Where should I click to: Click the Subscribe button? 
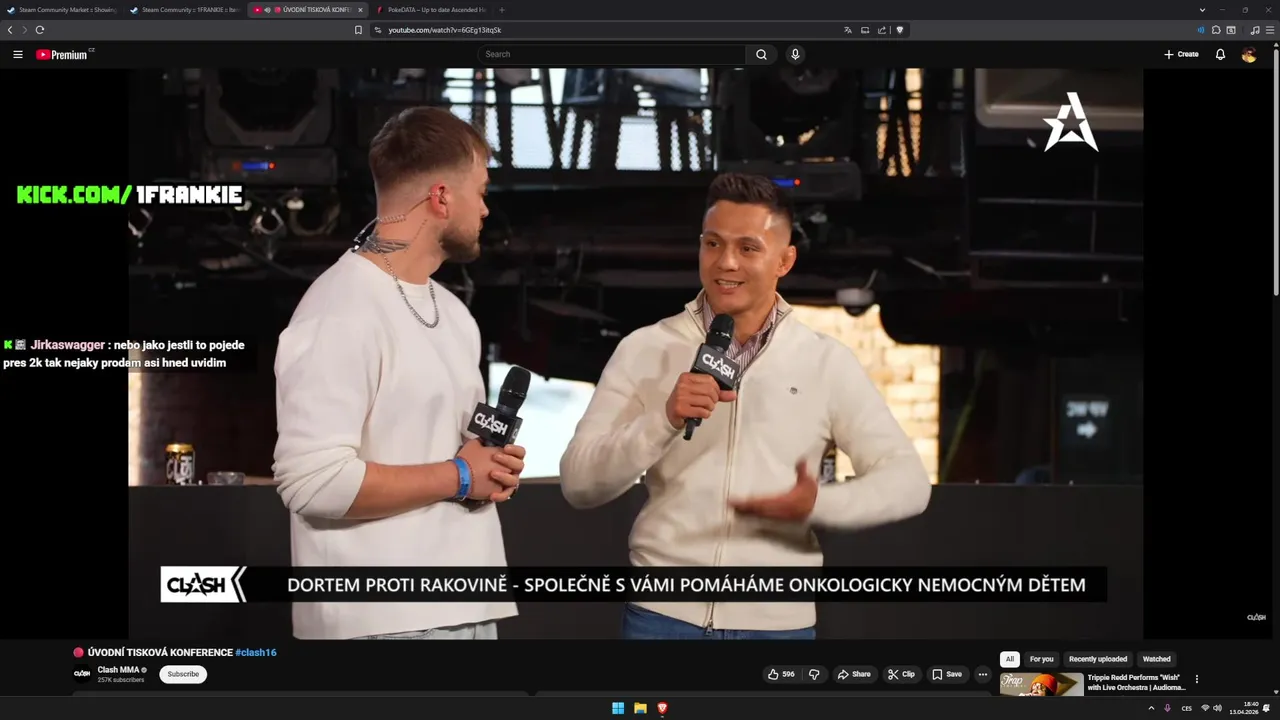(x=183, y=674)
